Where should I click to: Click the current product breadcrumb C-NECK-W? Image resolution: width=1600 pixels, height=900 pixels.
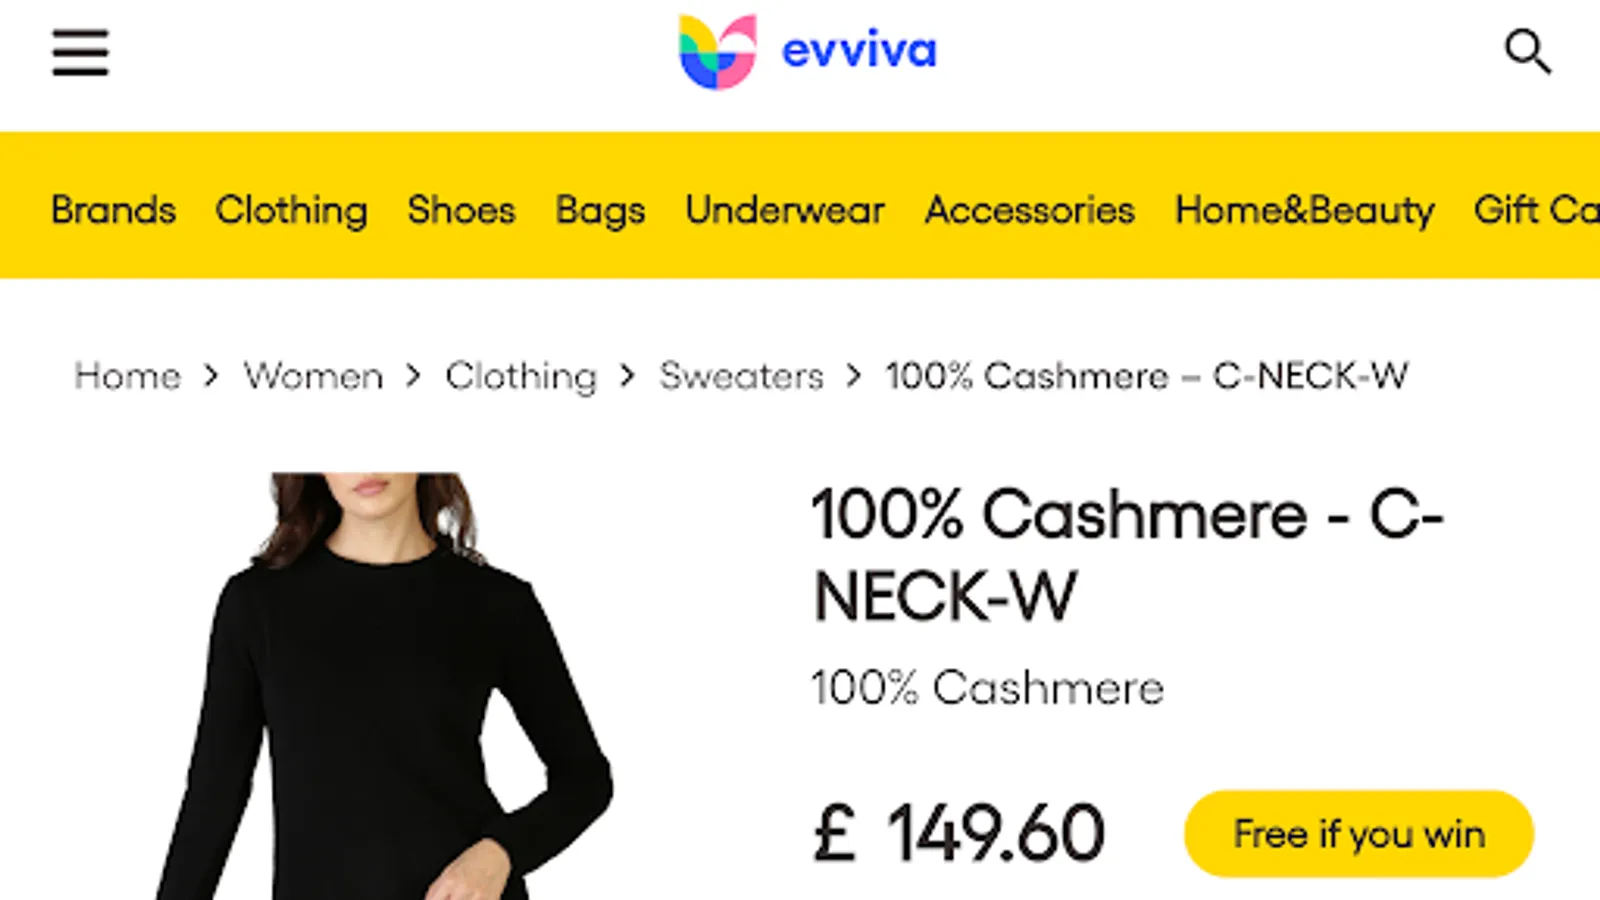[1146, 376]
